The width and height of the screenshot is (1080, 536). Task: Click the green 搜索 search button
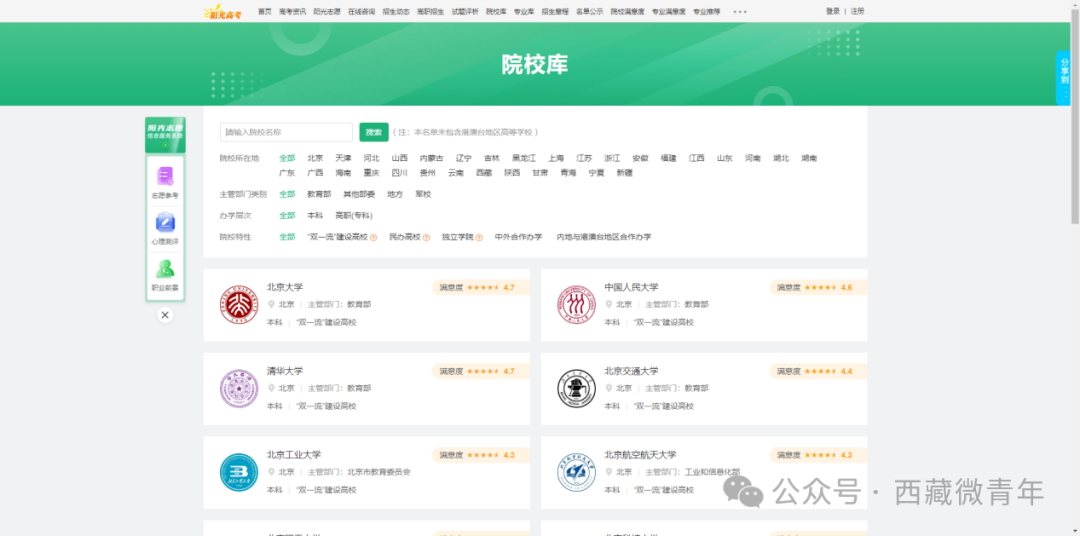coord(374,132)
